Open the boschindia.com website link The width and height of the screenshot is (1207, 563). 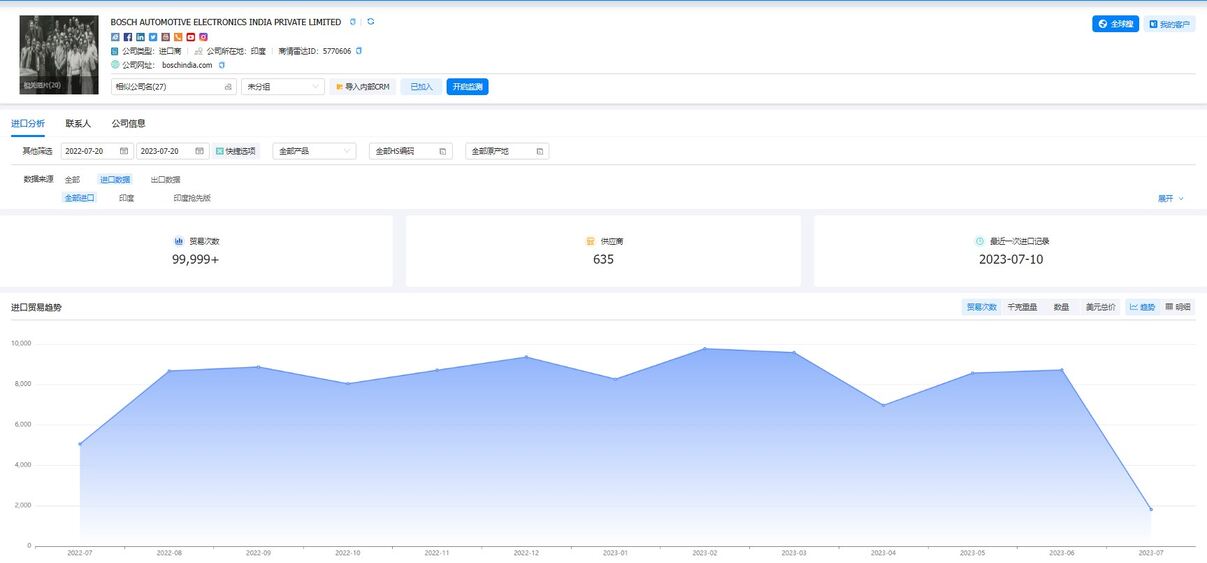[187, 65]
